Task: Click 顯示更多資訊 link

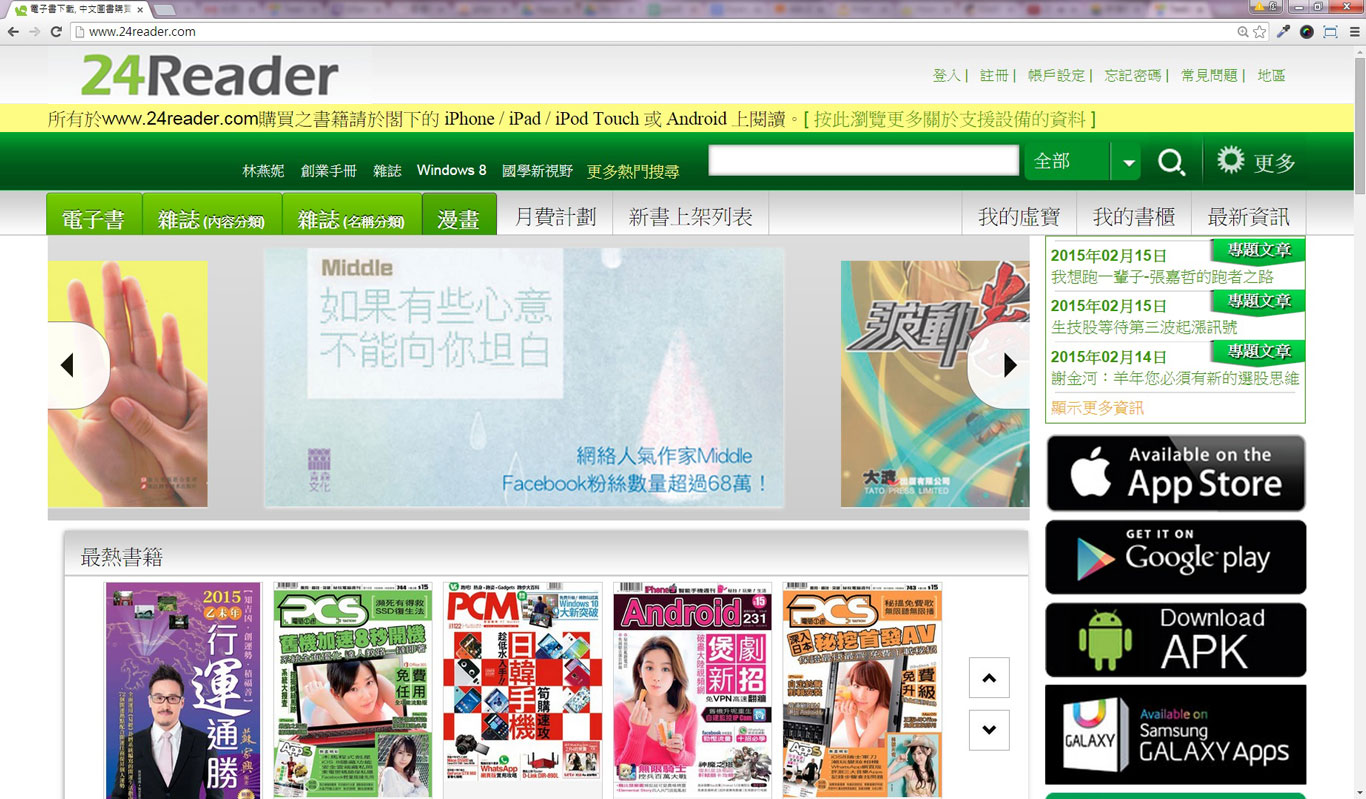Action: [x=1097, y=408]
